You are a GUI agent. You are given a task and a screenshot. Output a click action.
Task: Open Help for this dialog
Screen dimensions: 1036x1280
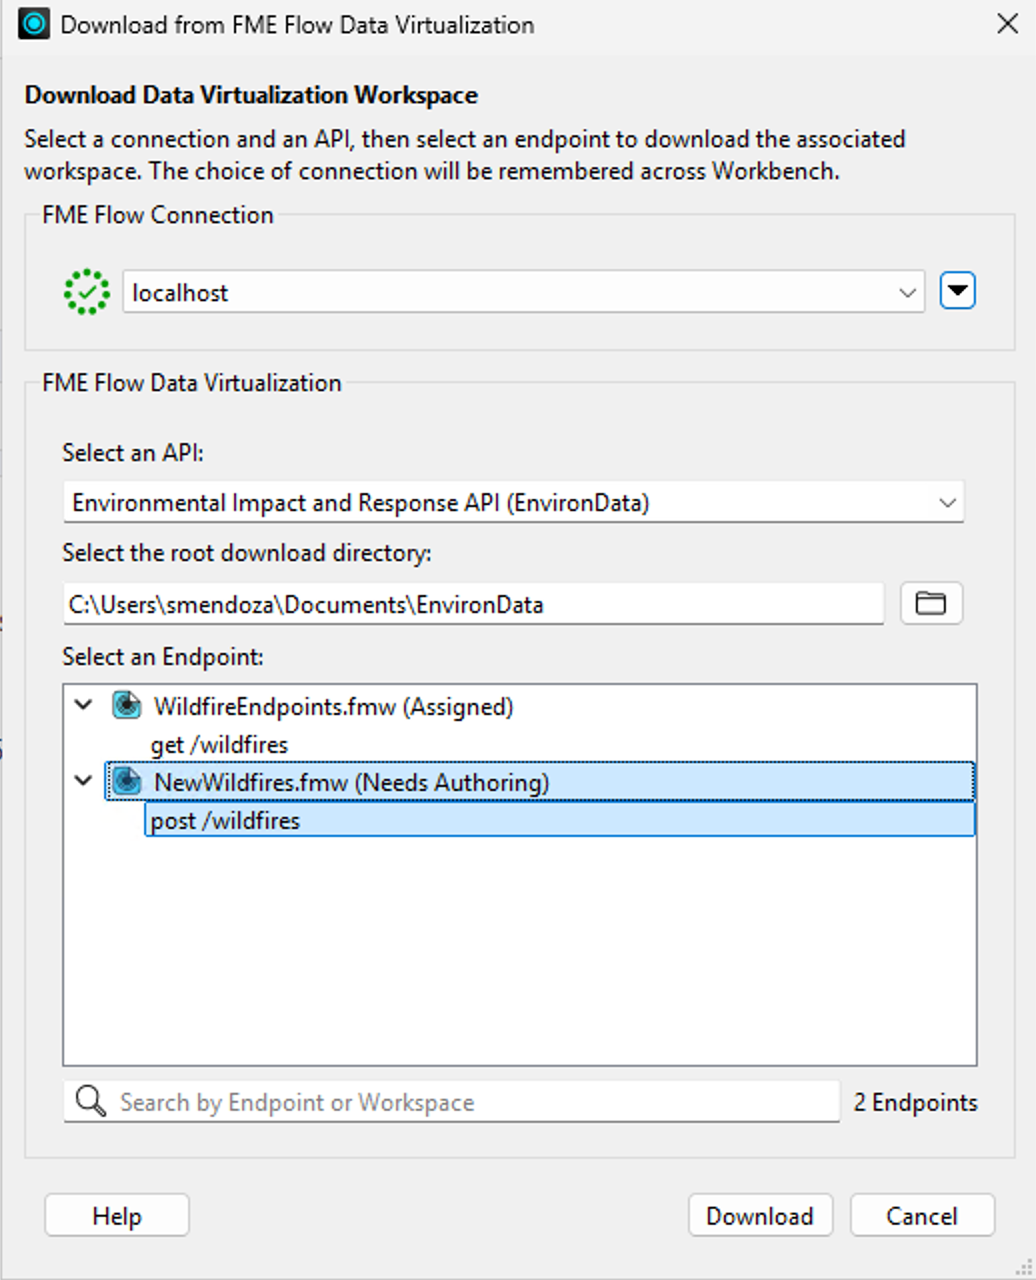point(117,1216)
